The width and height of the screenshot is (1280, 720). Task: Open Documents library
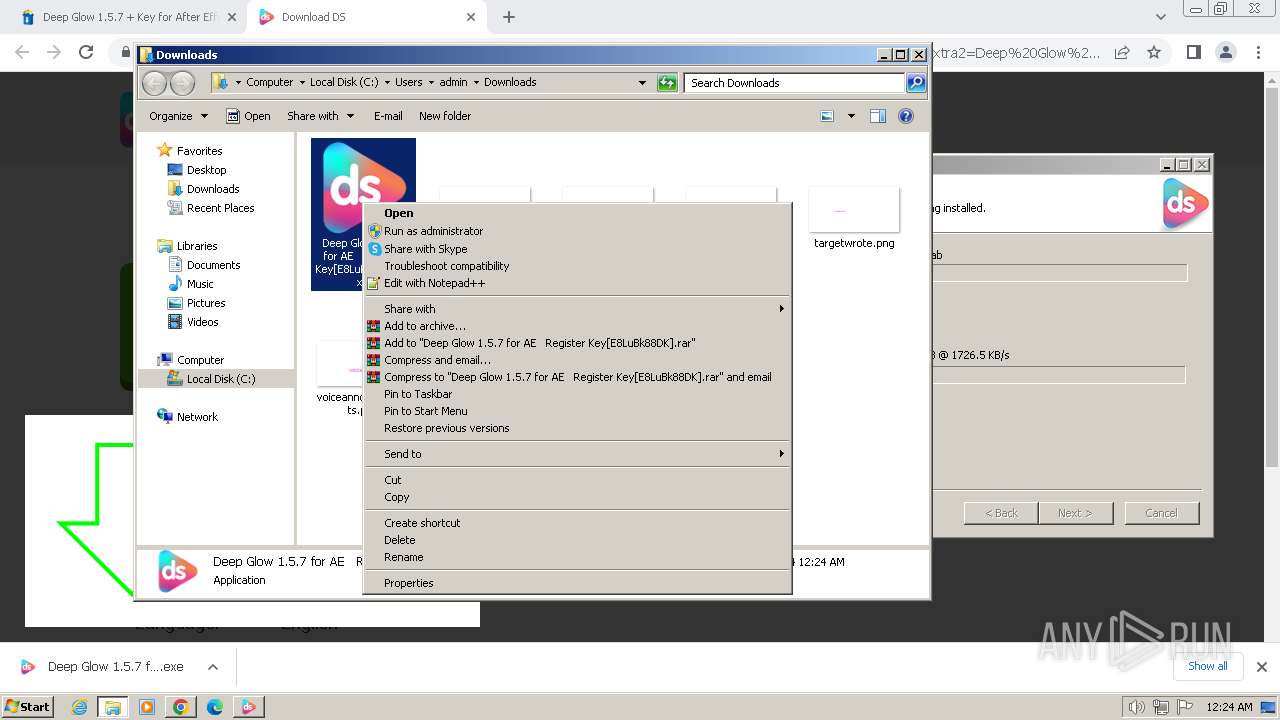pos(213,265)
